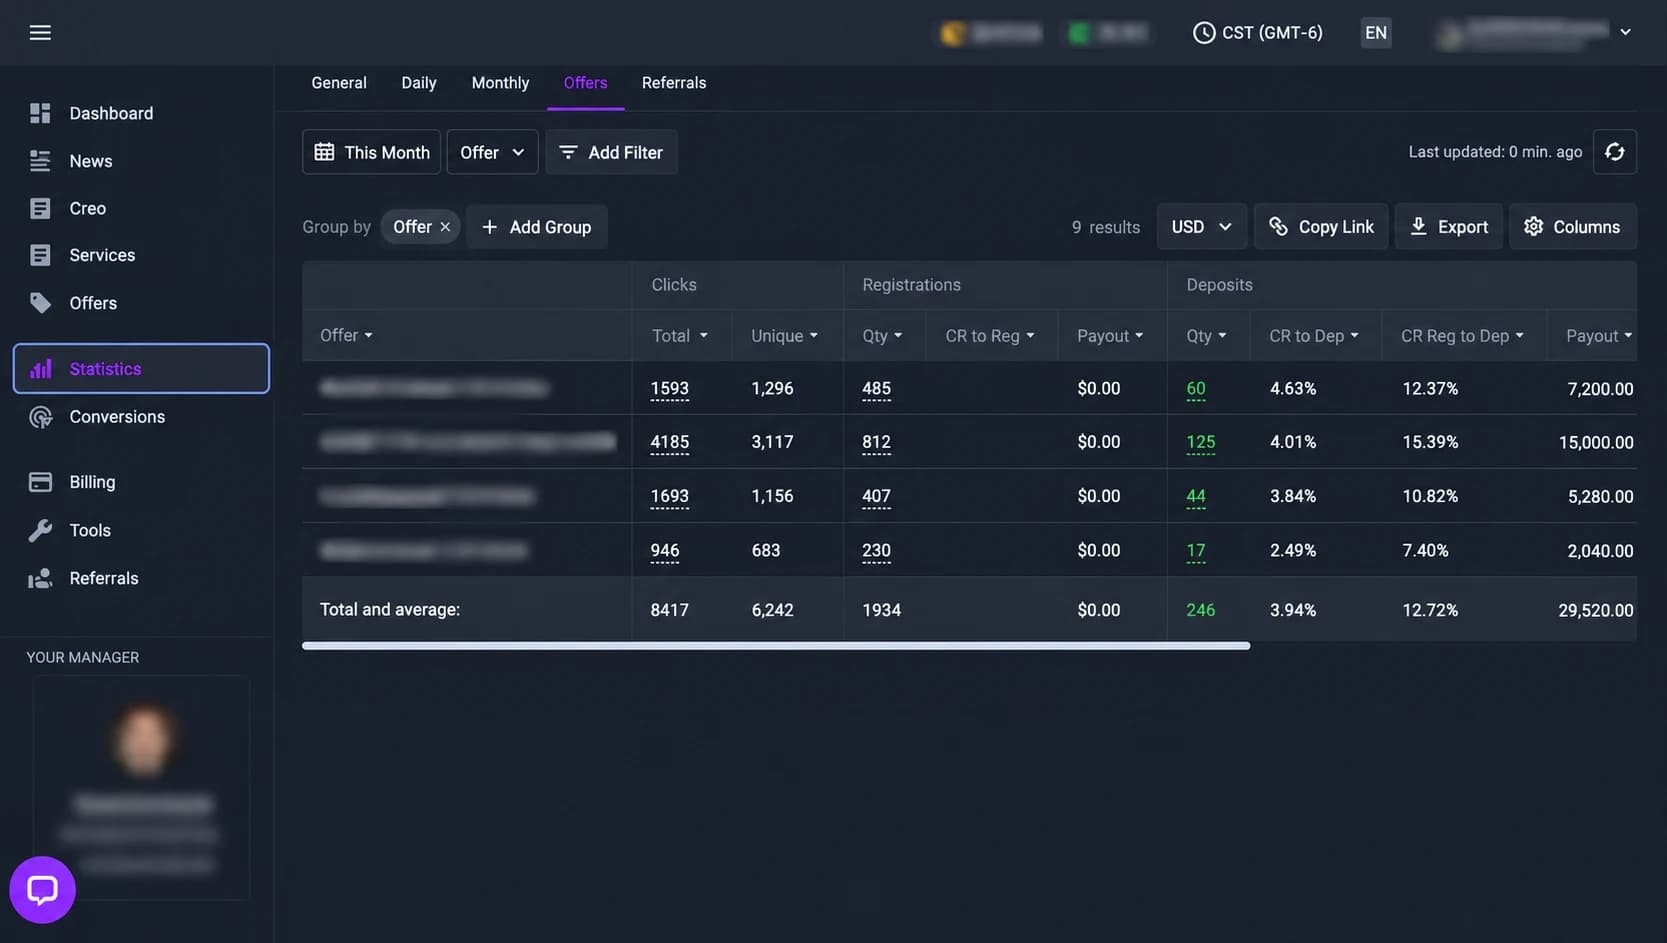Screen dimensions: 1667x943
Task: Click the Billing card icon
Action: point(40,482)
